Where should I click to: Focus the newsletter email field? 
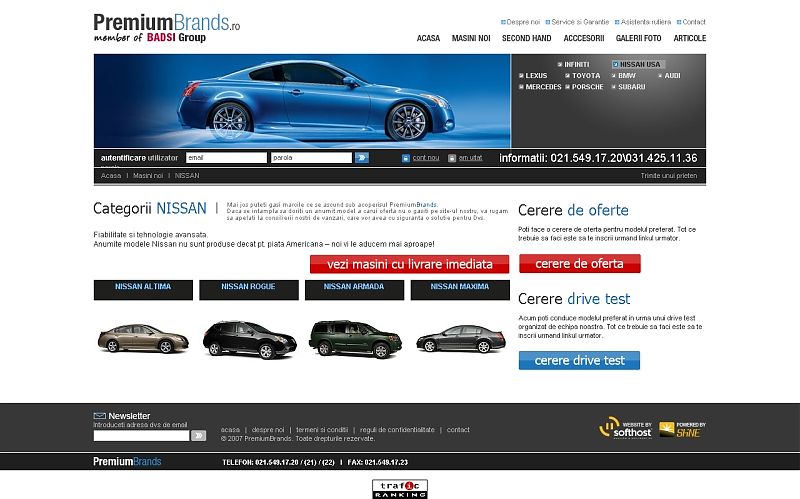(141, 436)
